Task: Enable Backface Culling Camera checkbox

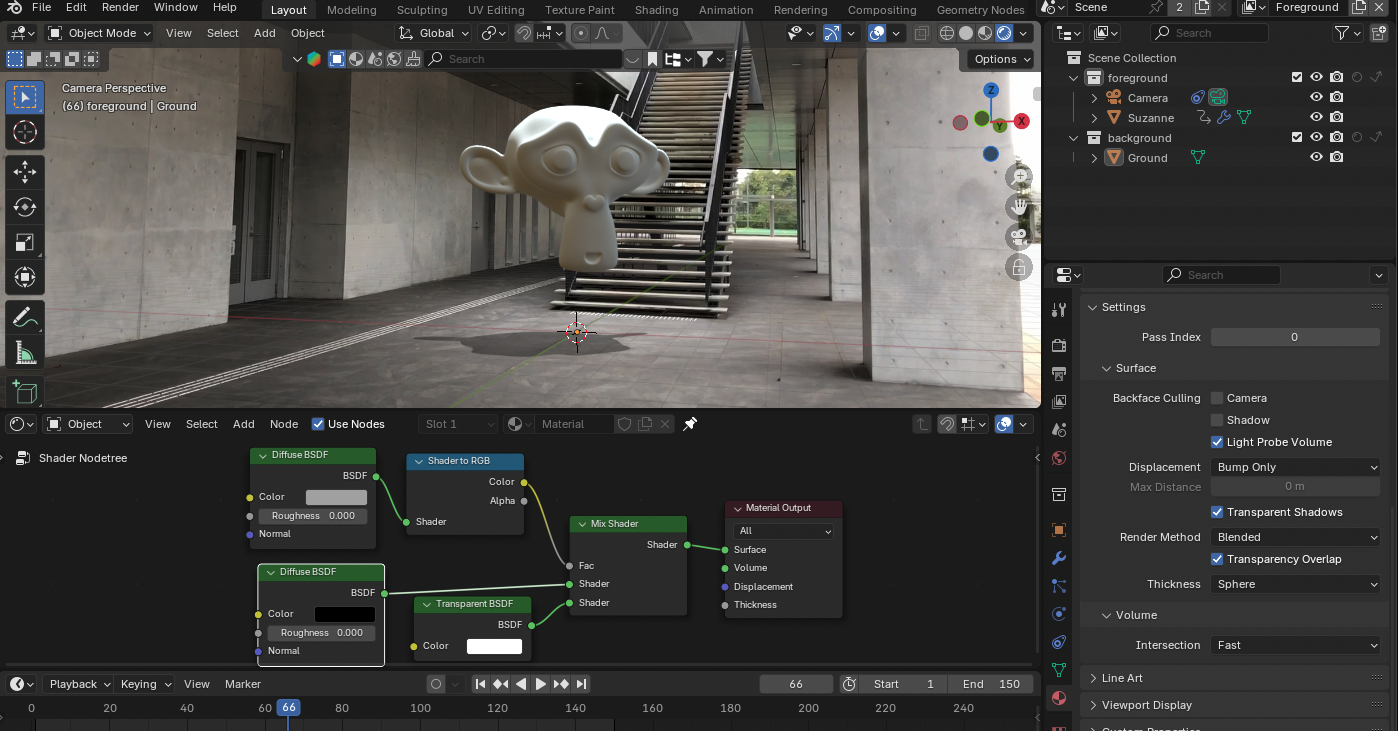Action: (1217, 398)
